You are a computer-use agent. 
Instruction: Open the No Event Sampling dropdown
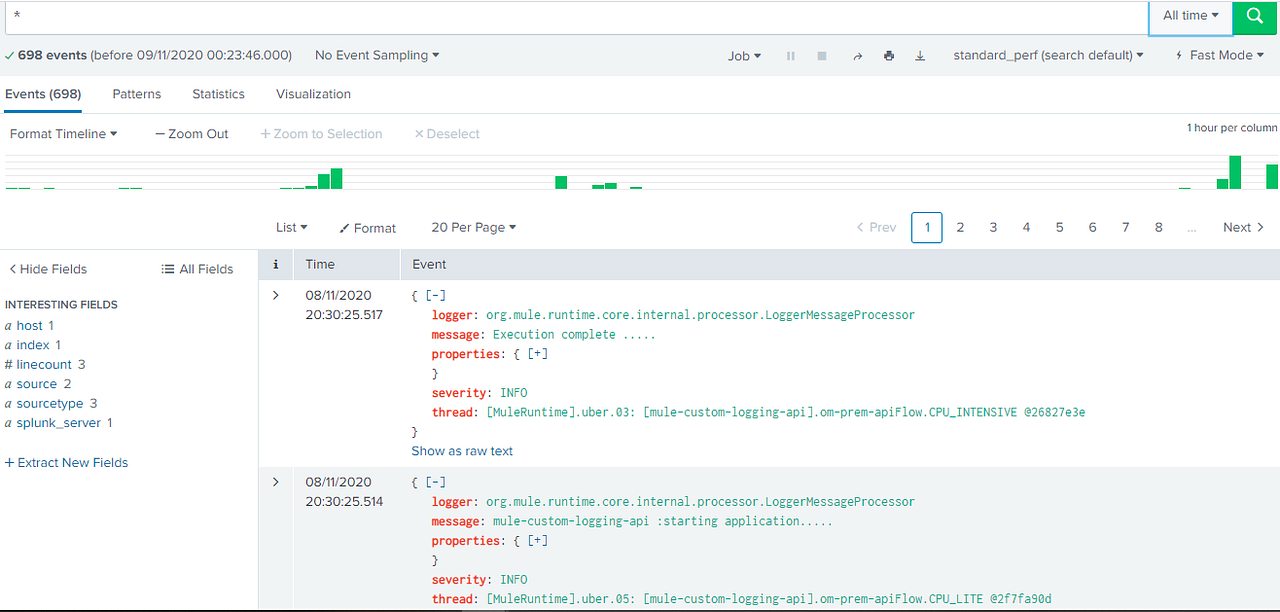(x=377, y=55)
